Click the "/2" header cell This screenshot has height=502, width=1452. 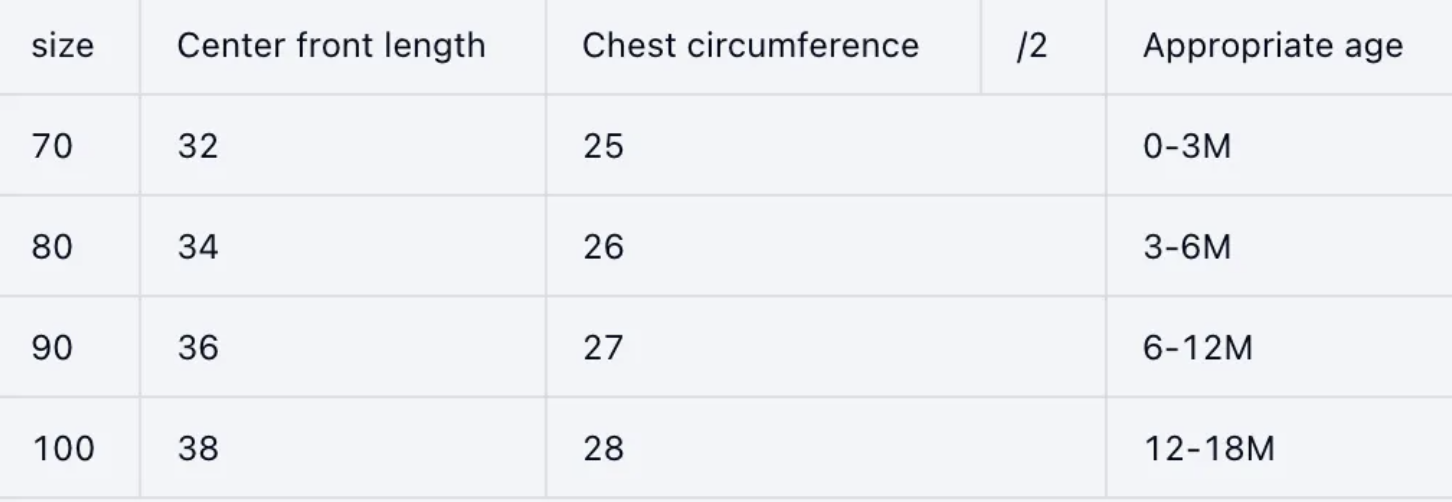1032,46
